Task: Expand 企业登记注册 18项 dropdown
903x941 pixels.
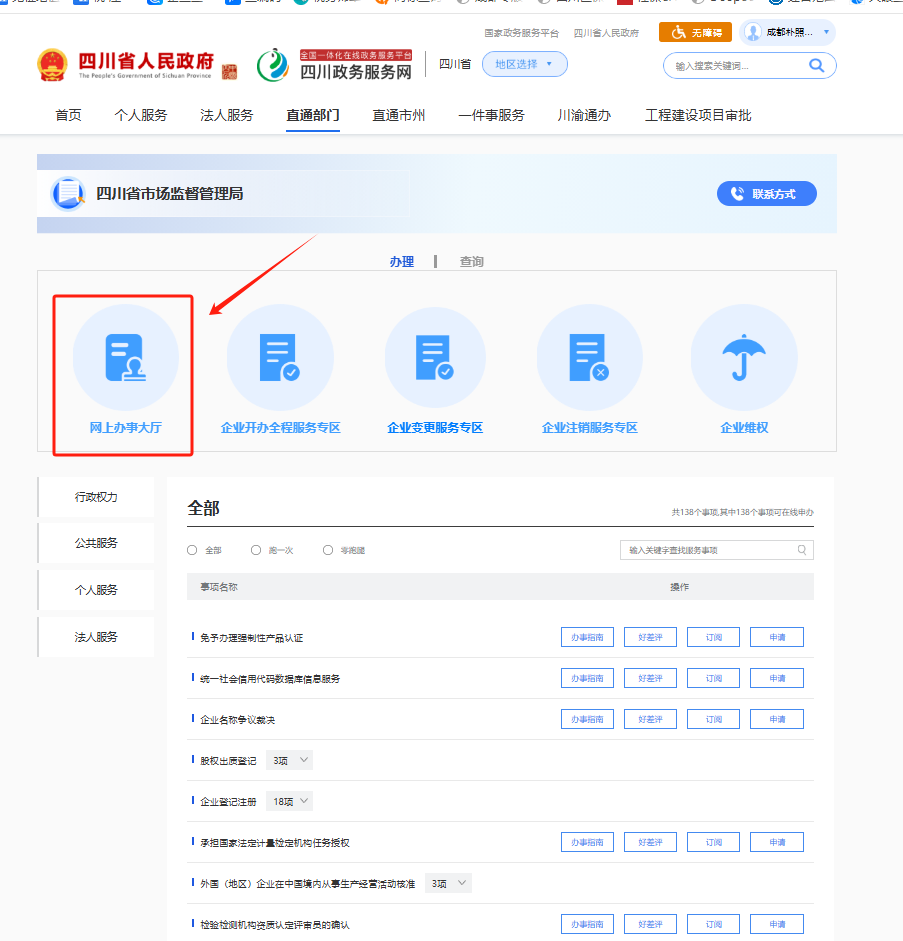Action: pos(291,801)
